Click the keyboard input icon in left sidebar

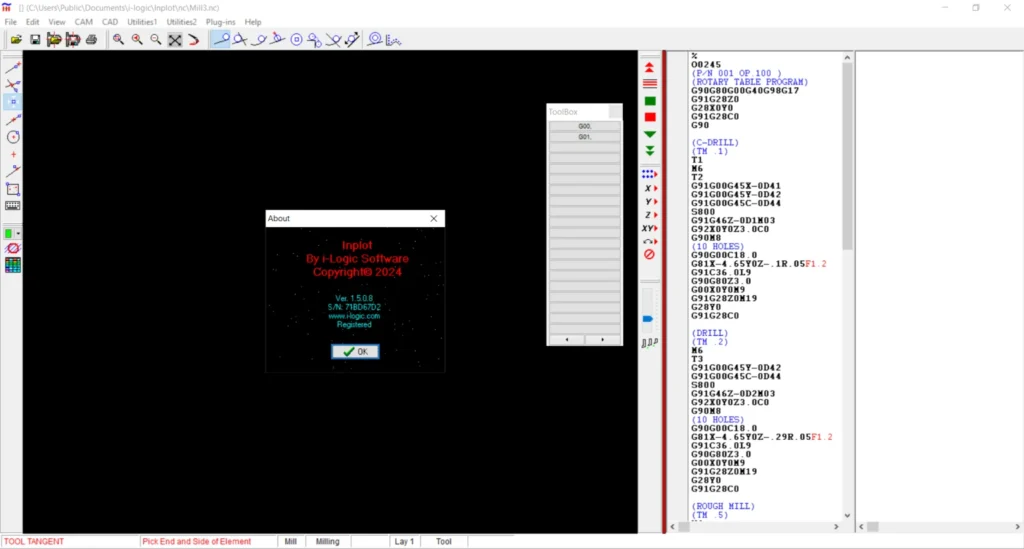click(x=12, y=206)
